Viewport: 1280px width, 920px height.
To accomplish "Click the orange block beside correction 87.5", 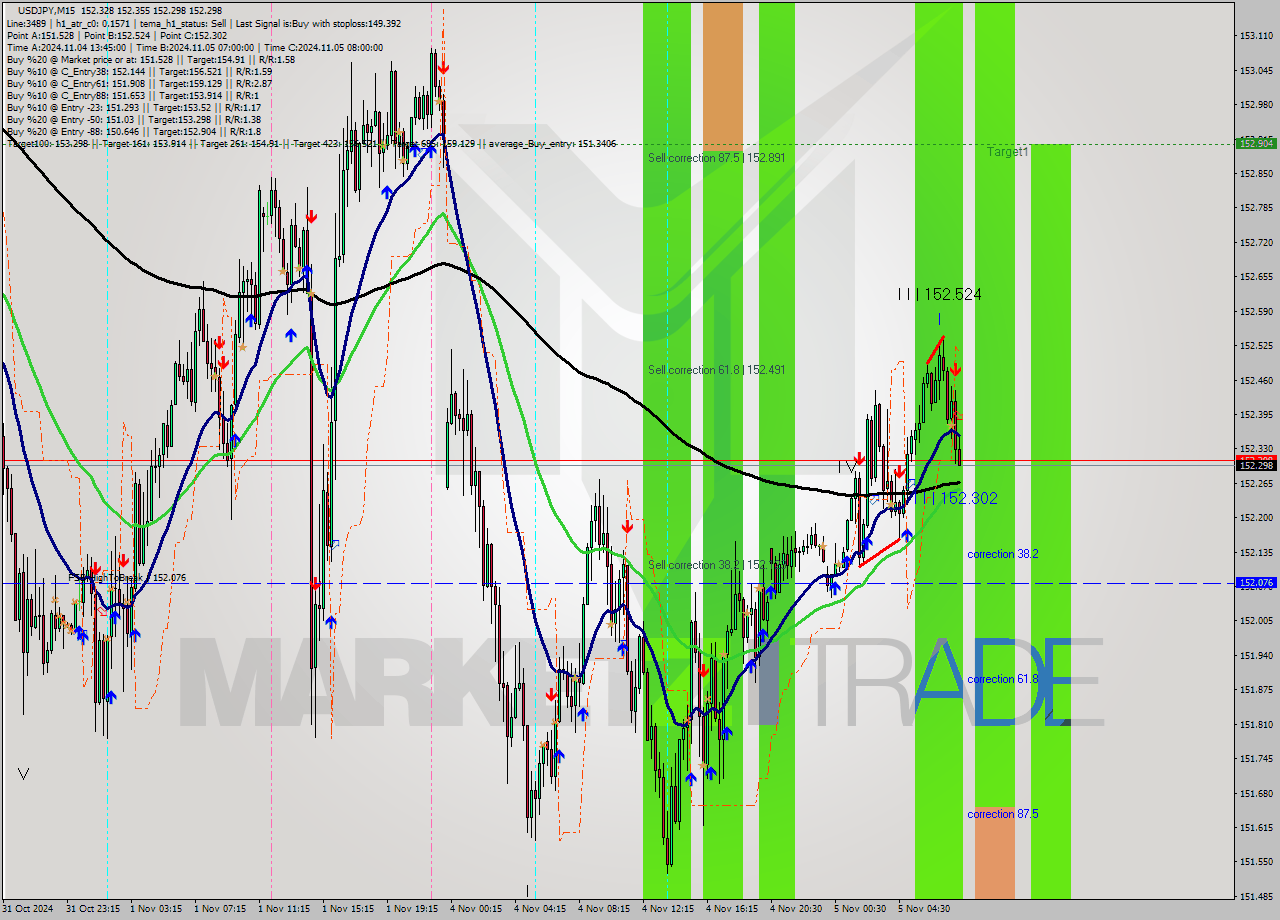I will click(x=994, y=853).
